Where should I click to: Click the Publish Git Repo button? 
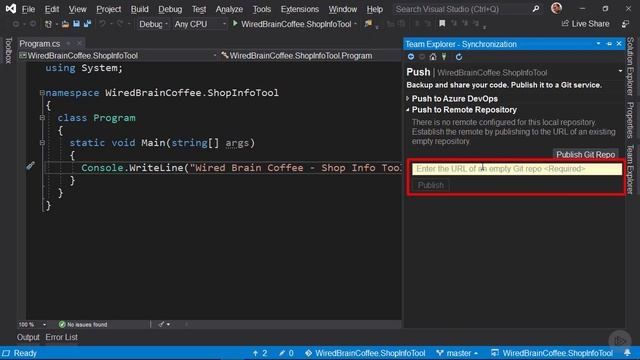click(585, 155)
